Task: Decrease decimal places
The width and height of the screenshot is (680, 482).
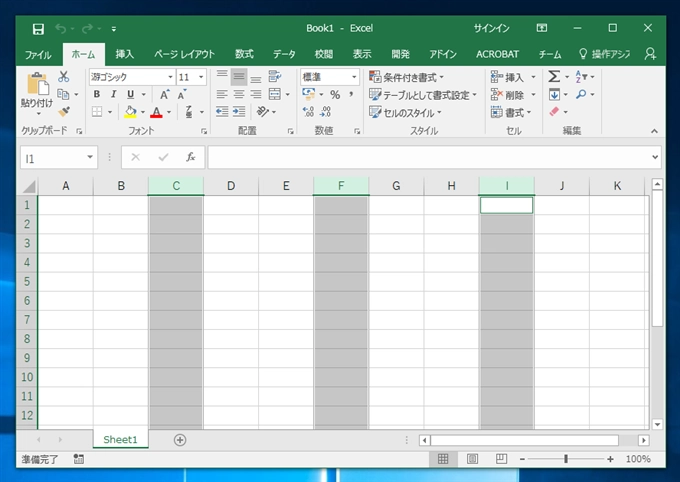Action: tap(326, 112)
